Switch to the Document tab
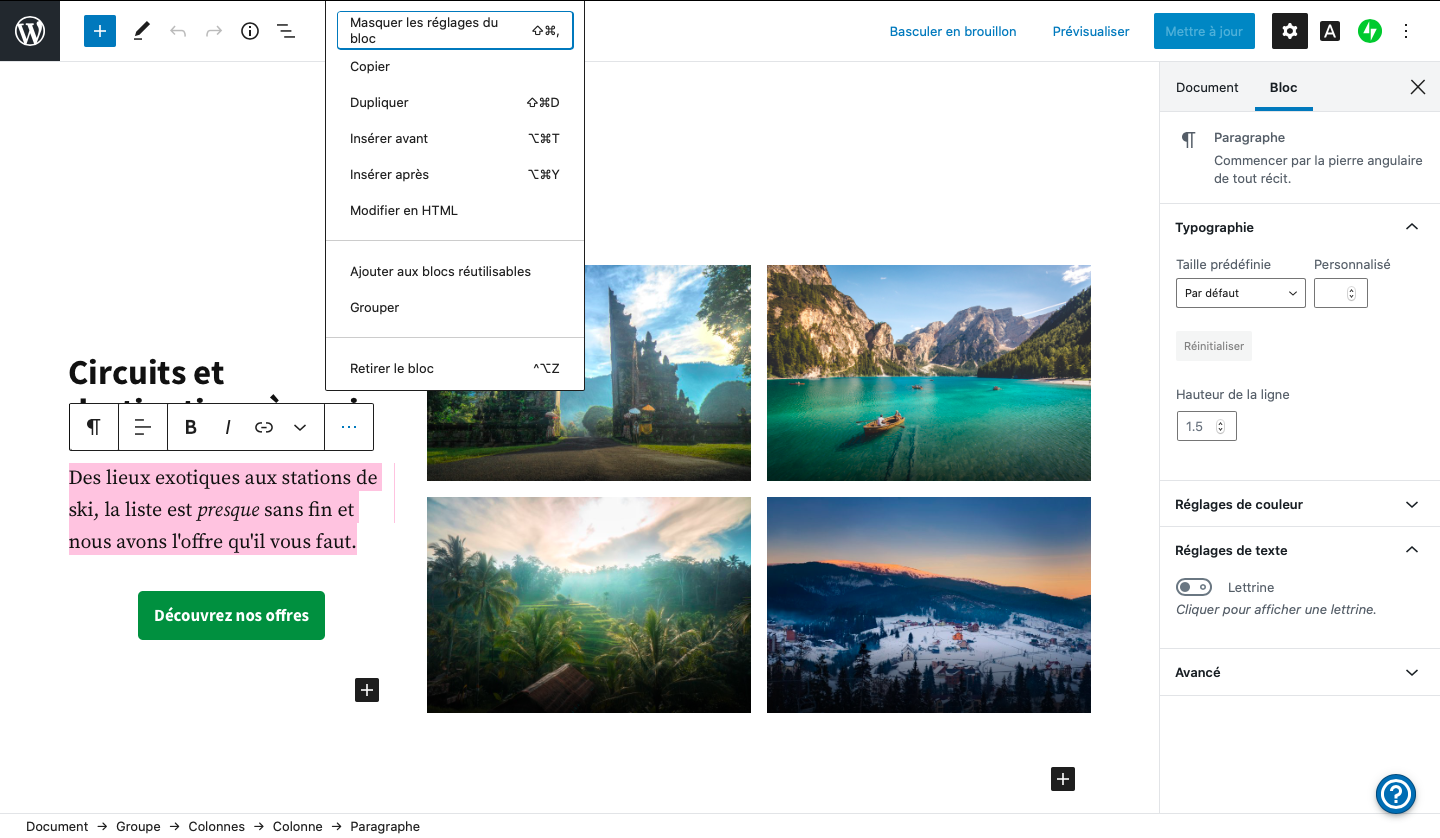The image size is (1440, 838). 1206,87
